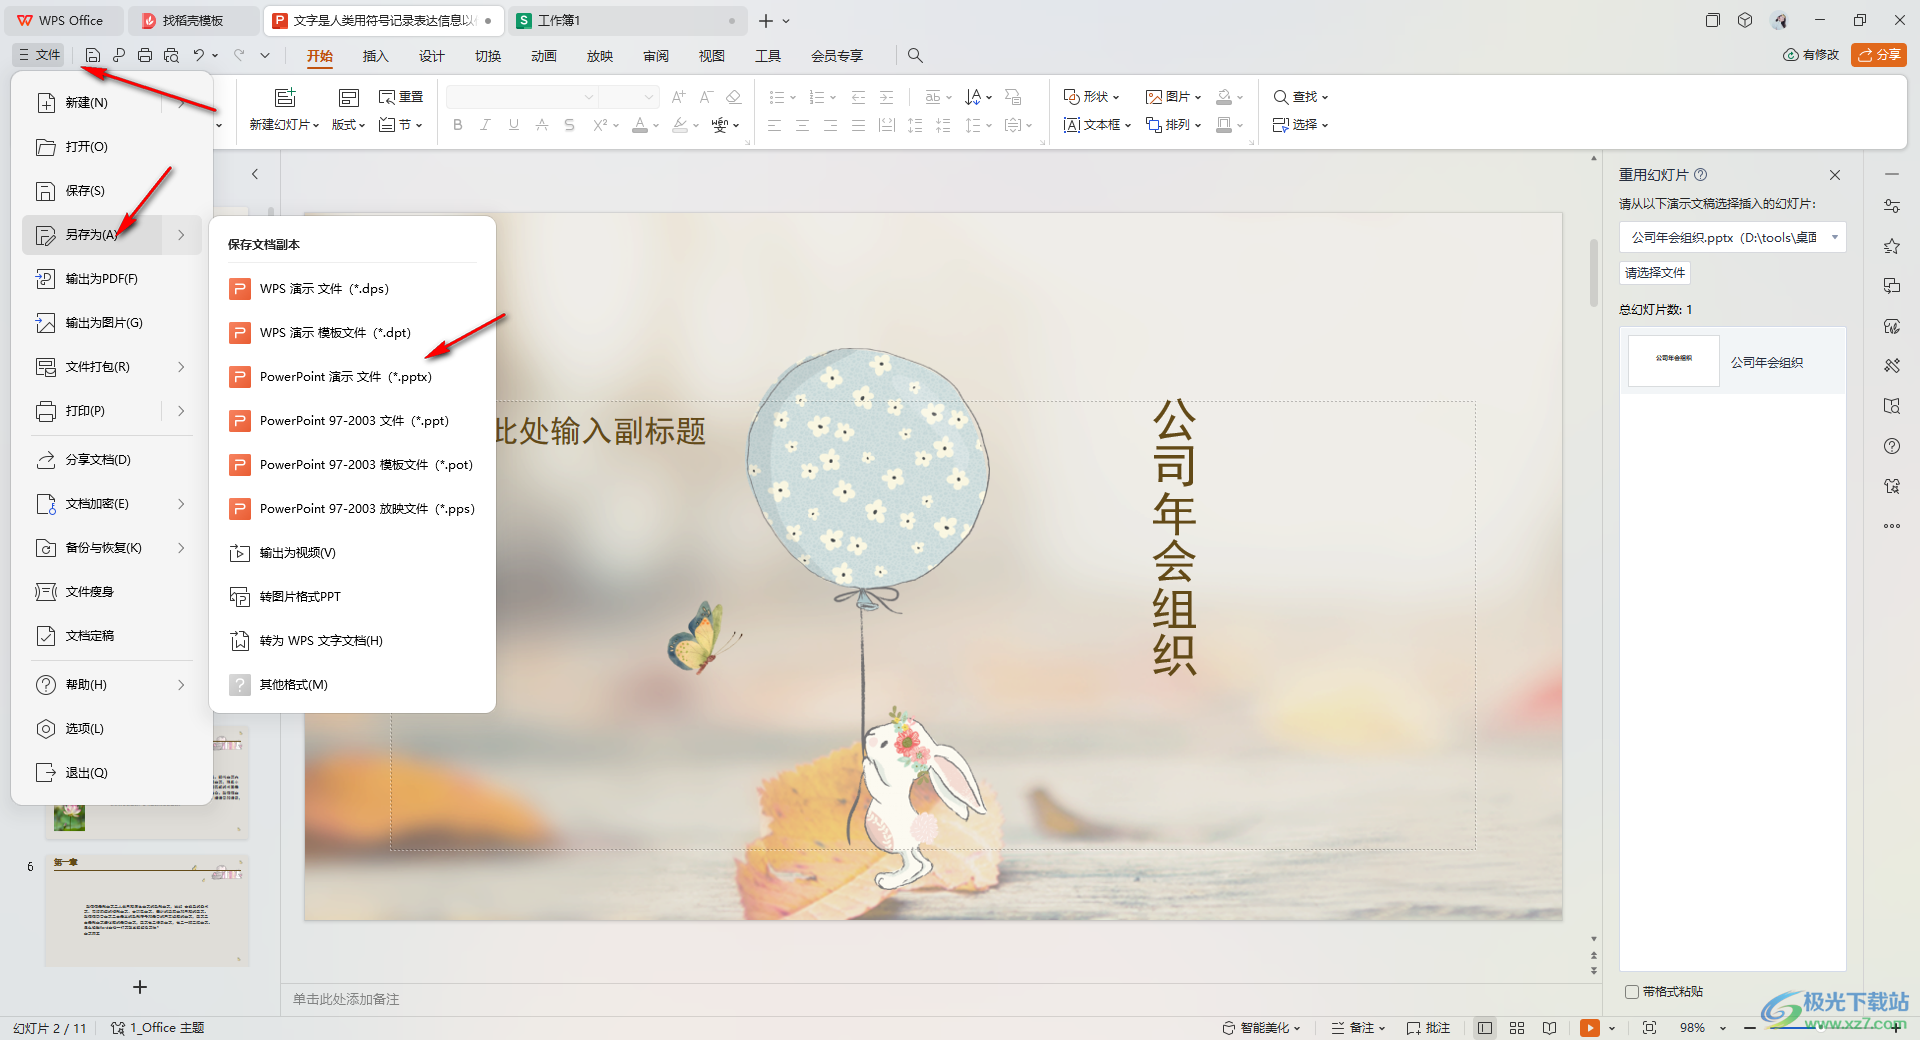Toggle bold formatting
The height and width of the screenshot is (1040, 1920).
click(x=458, y=125)
